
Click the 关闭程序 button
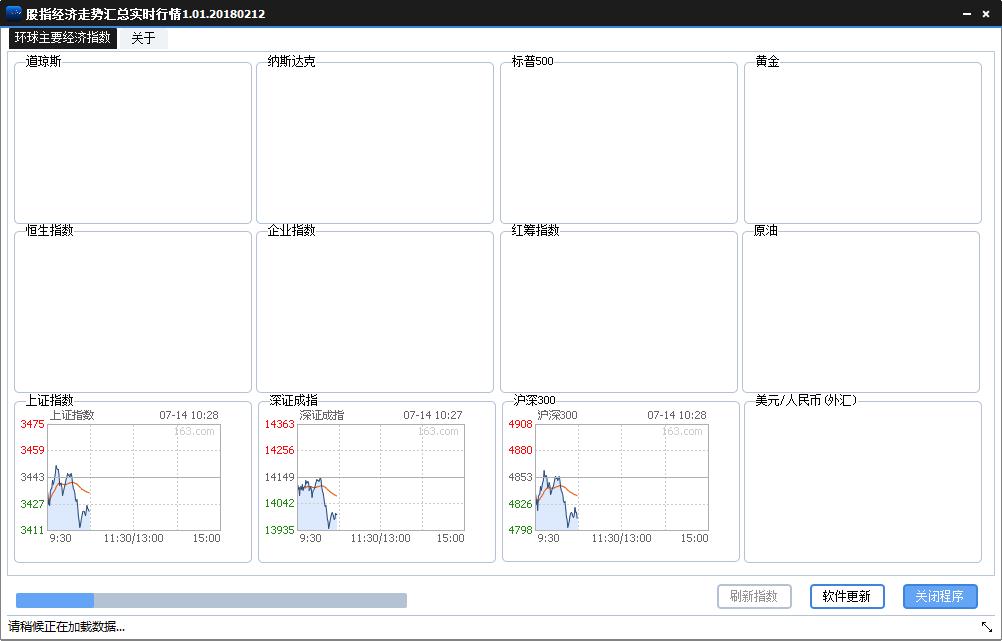tap(940, 596)
